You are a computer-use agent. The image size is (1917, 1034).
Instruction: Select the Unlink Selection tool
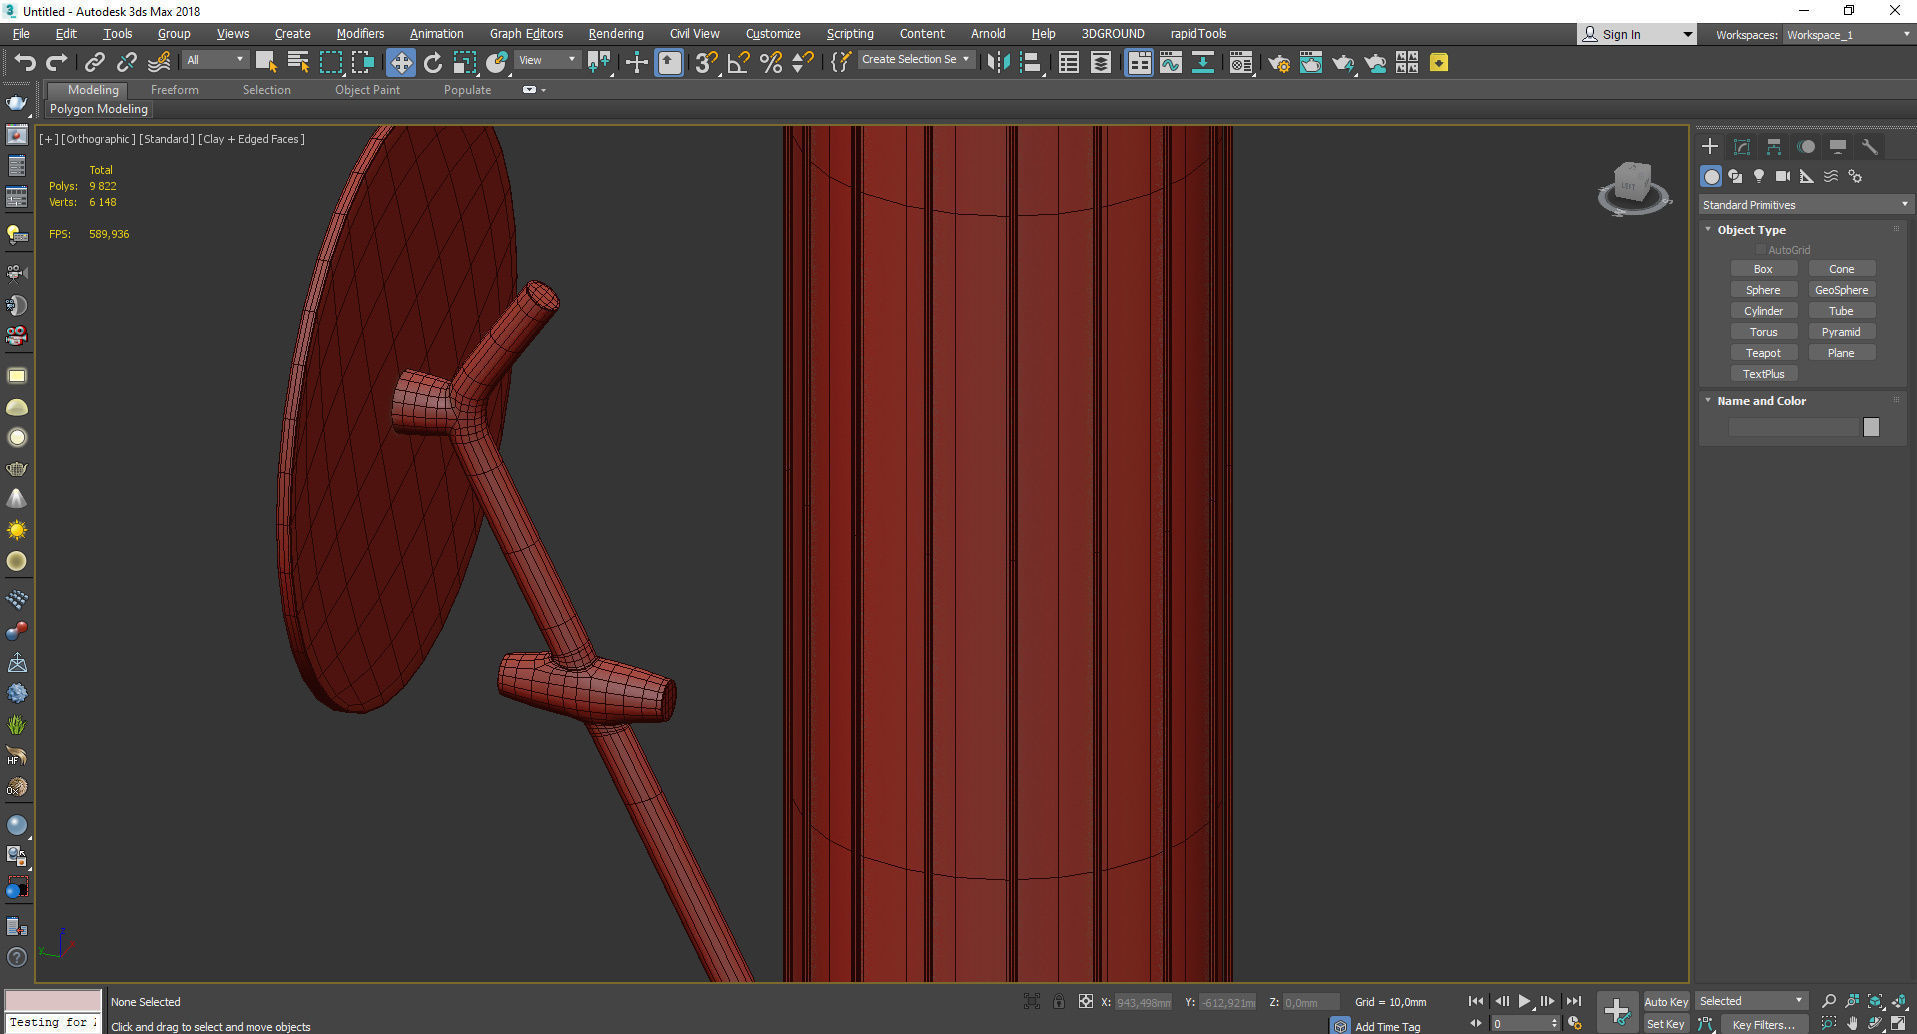126,63
